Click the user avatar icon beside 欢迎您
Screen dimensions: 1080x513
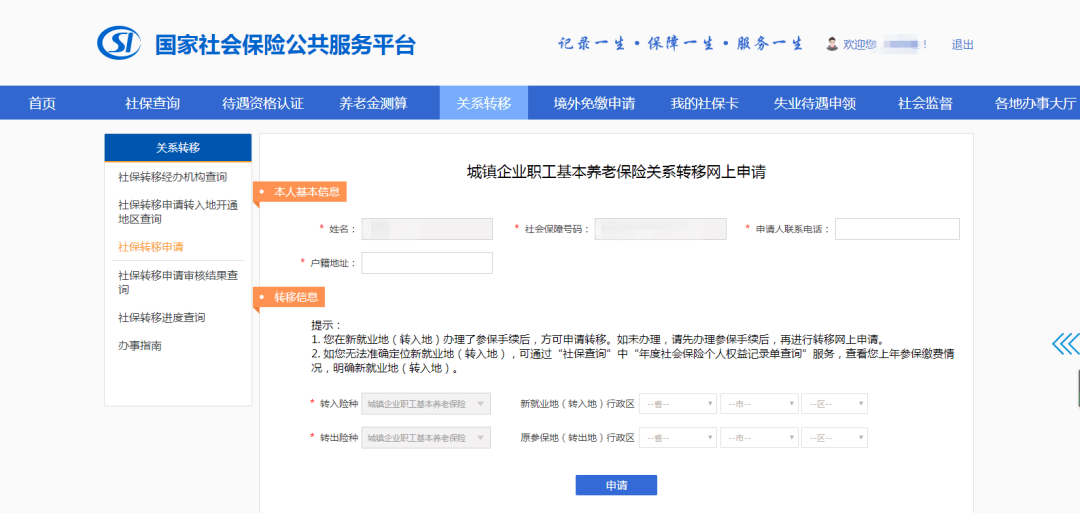tap(832, 44)
